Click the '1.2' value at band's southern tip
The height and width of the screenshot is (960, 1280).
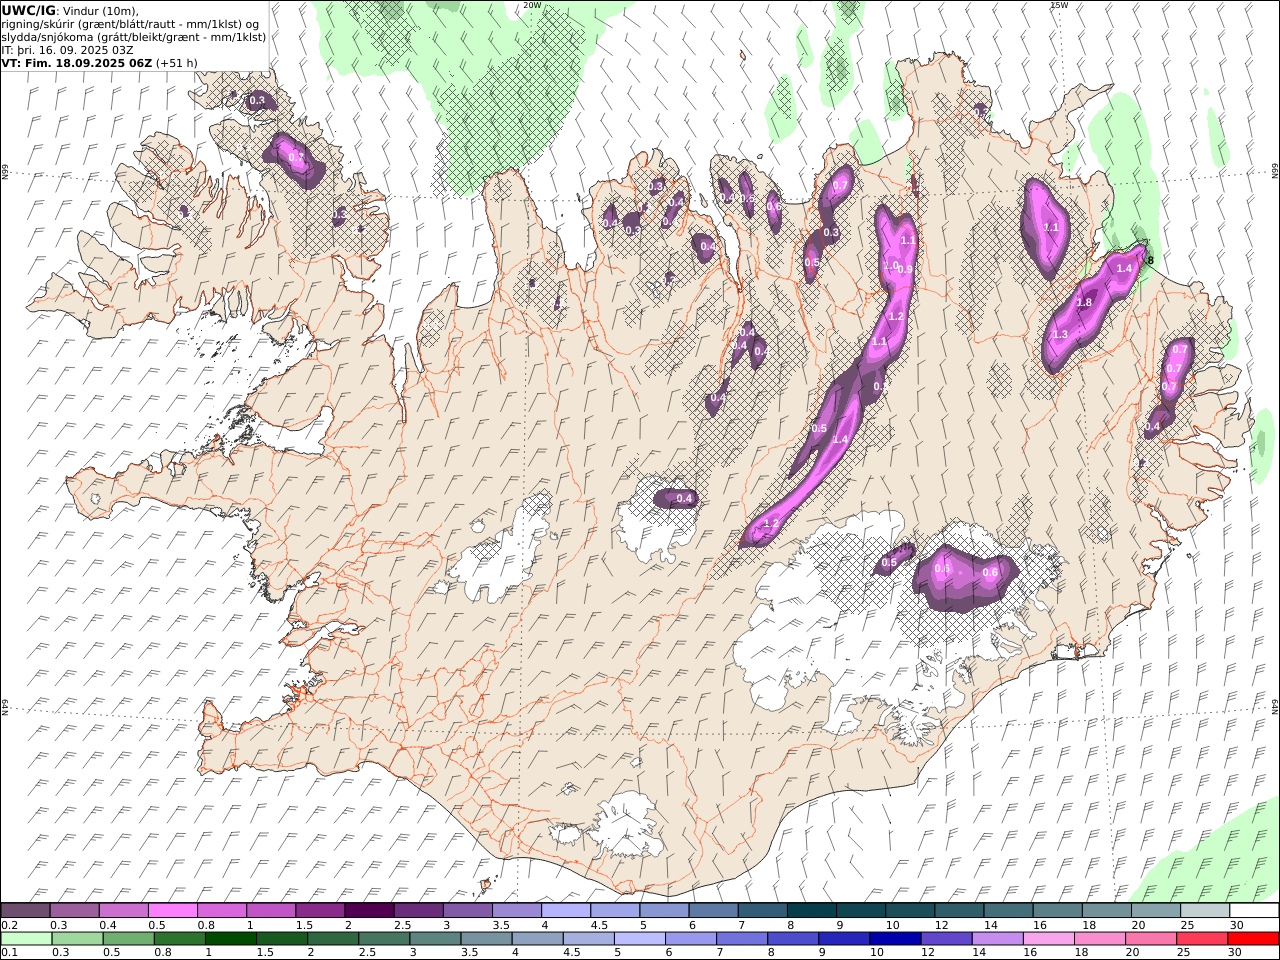click(771, 523)
